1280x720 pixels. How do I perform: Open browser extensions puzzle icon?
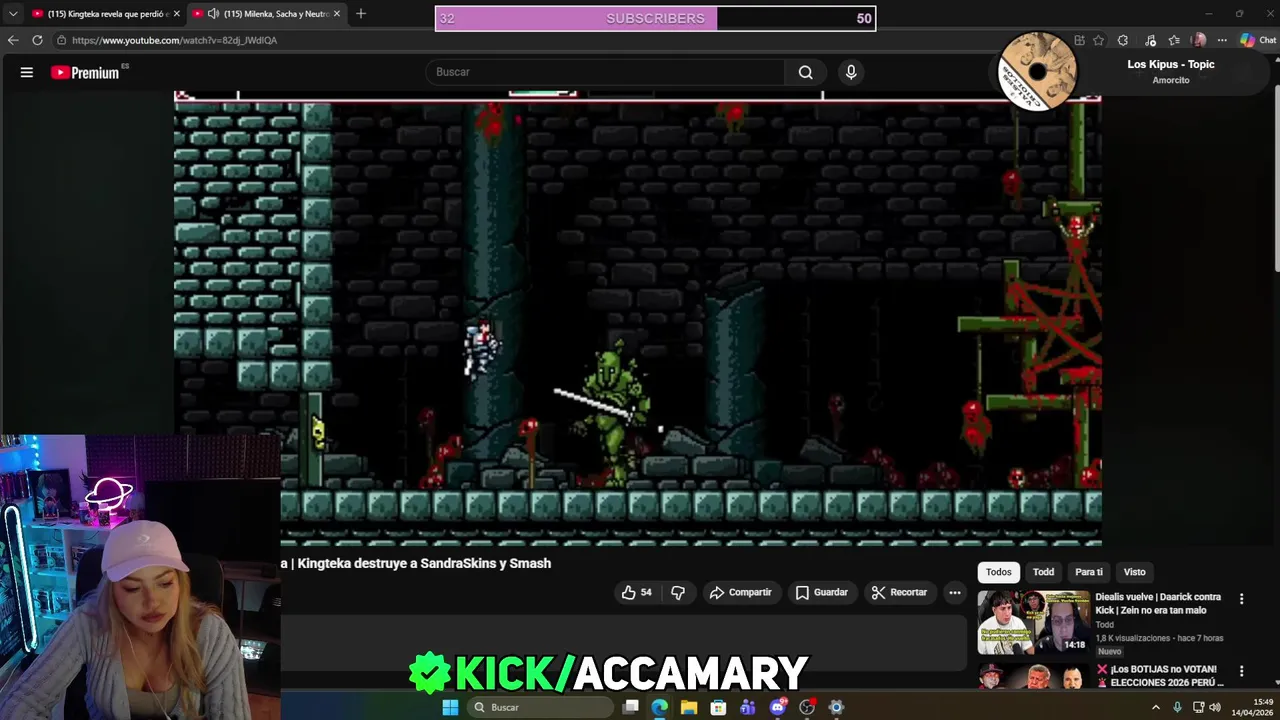coord(1123,40)
